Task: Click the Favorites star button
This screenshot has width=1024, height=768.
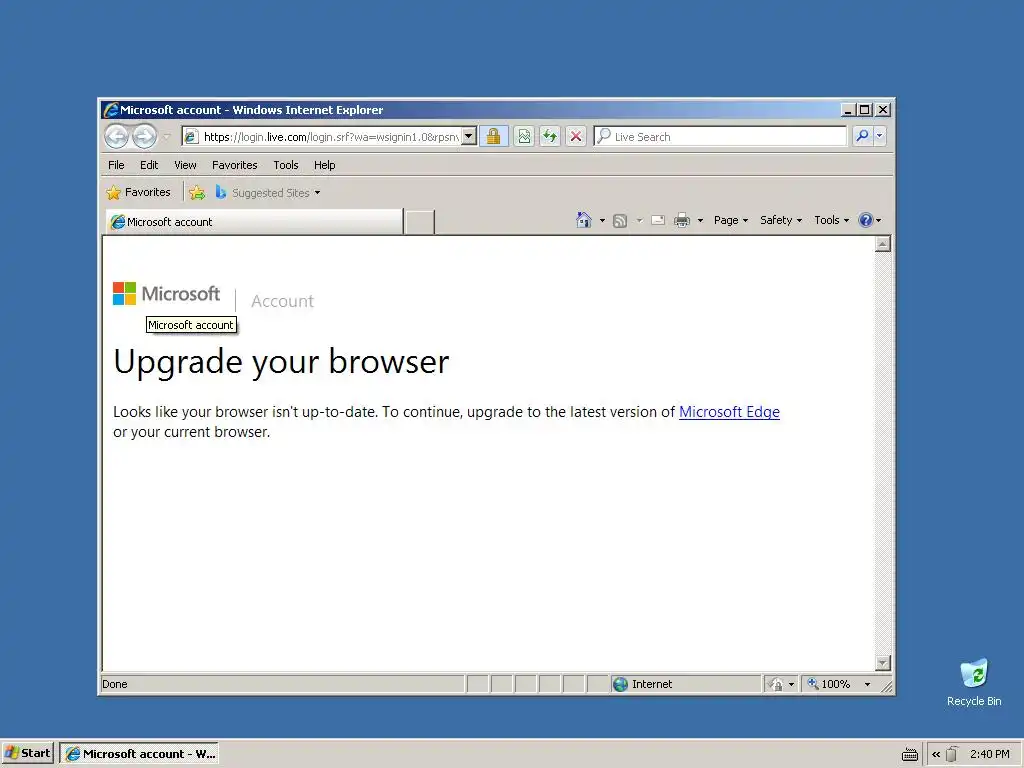Action: pos(138,193)
